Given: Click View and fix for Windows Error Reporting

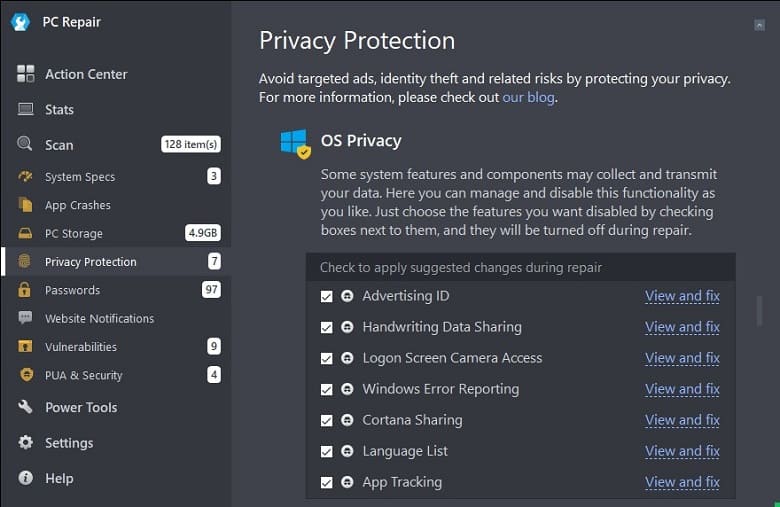Looking at the screenshot, I should tap(682, 389).
